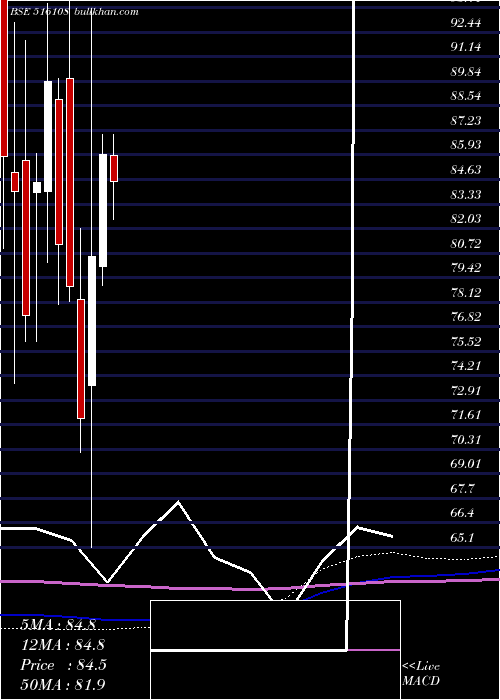Click the 82.03 price axis label

tap(466, 219)
